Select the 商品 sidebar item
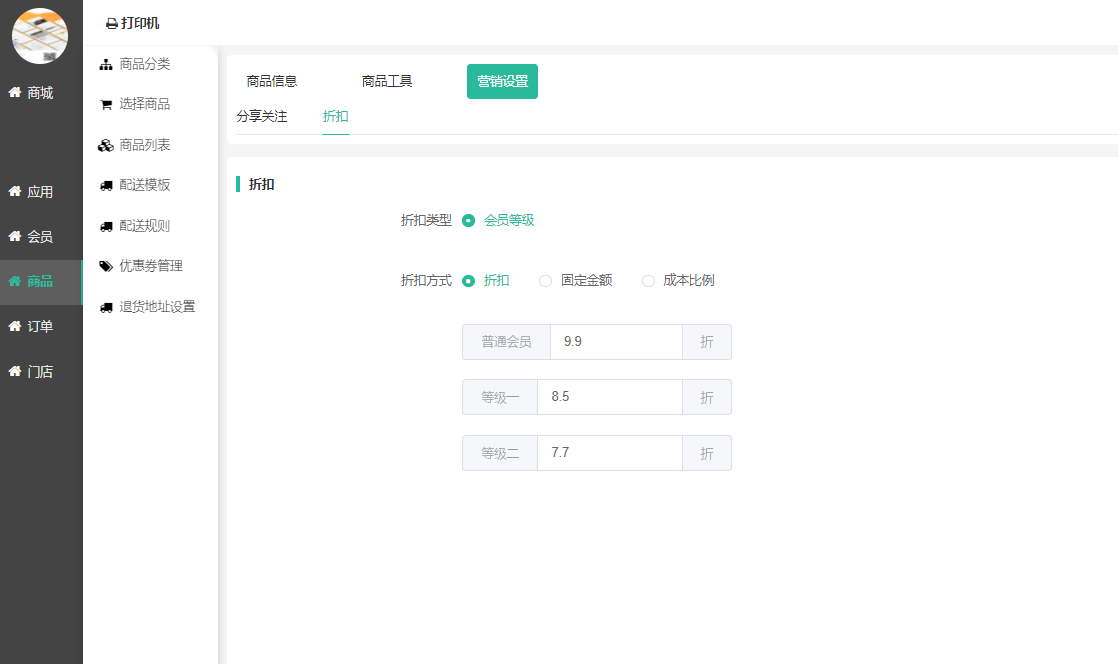 tap(40, 282)
